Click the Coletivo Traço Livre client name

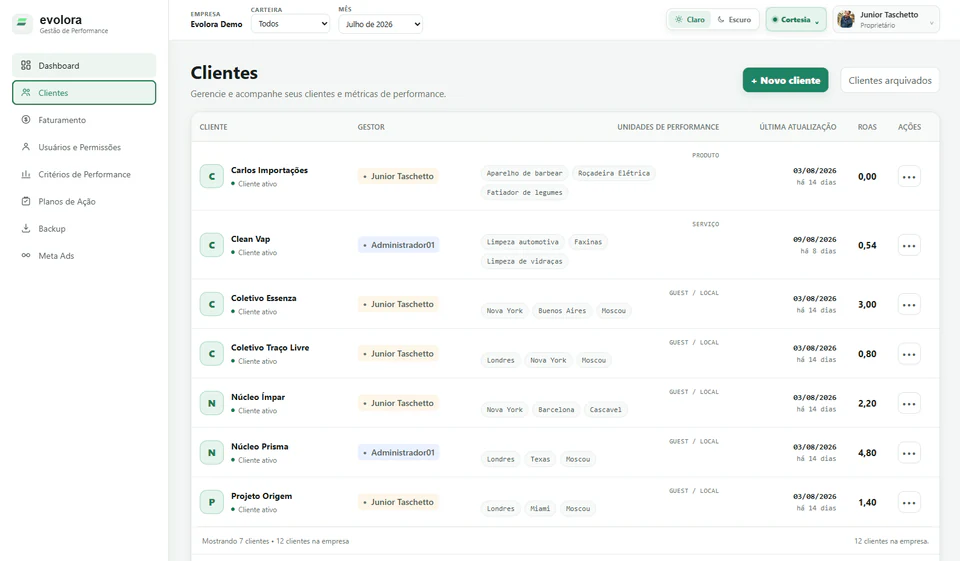(x=270, y=348)
